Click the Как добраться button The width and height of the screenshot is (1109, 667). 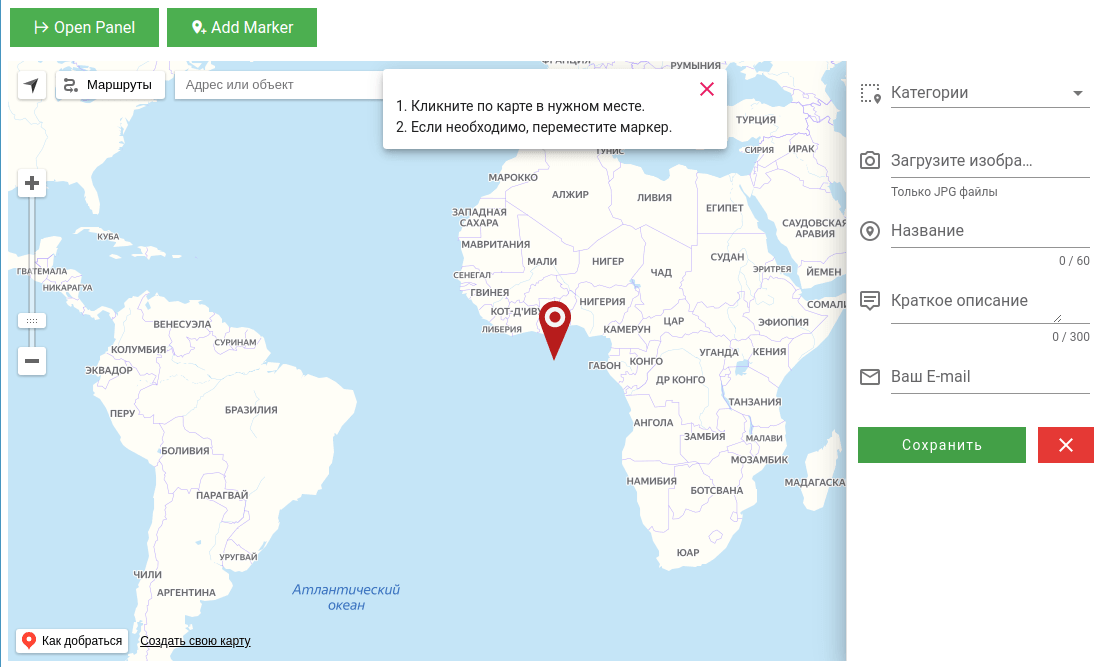point(72,641)
